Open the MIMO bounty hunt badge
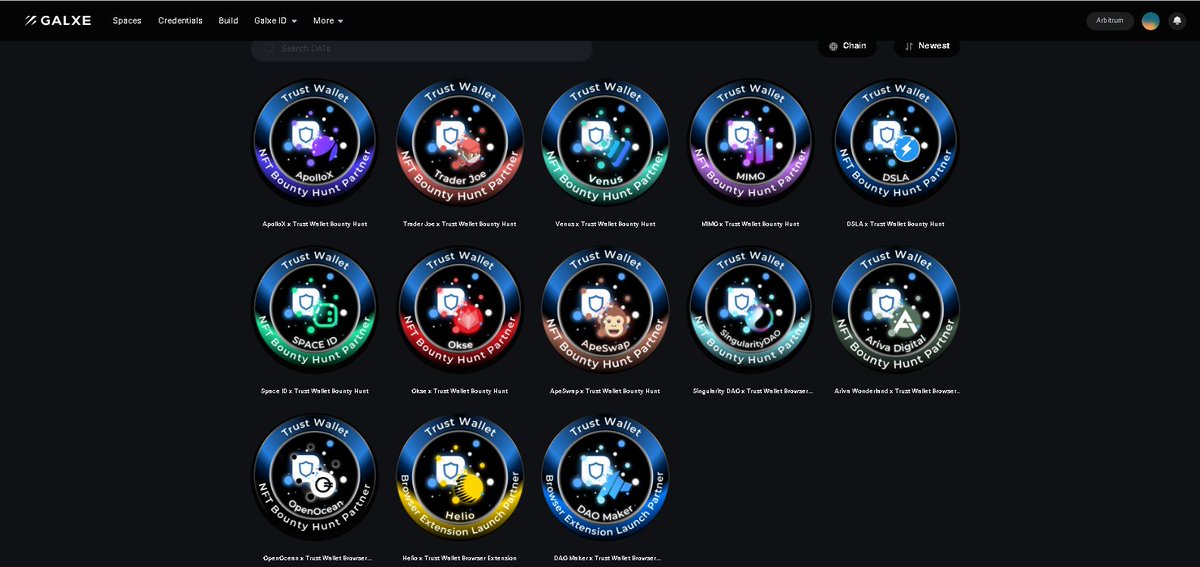Image resolution: width=1200 pixels, height=567 pixels. click(x=750, y=142)
